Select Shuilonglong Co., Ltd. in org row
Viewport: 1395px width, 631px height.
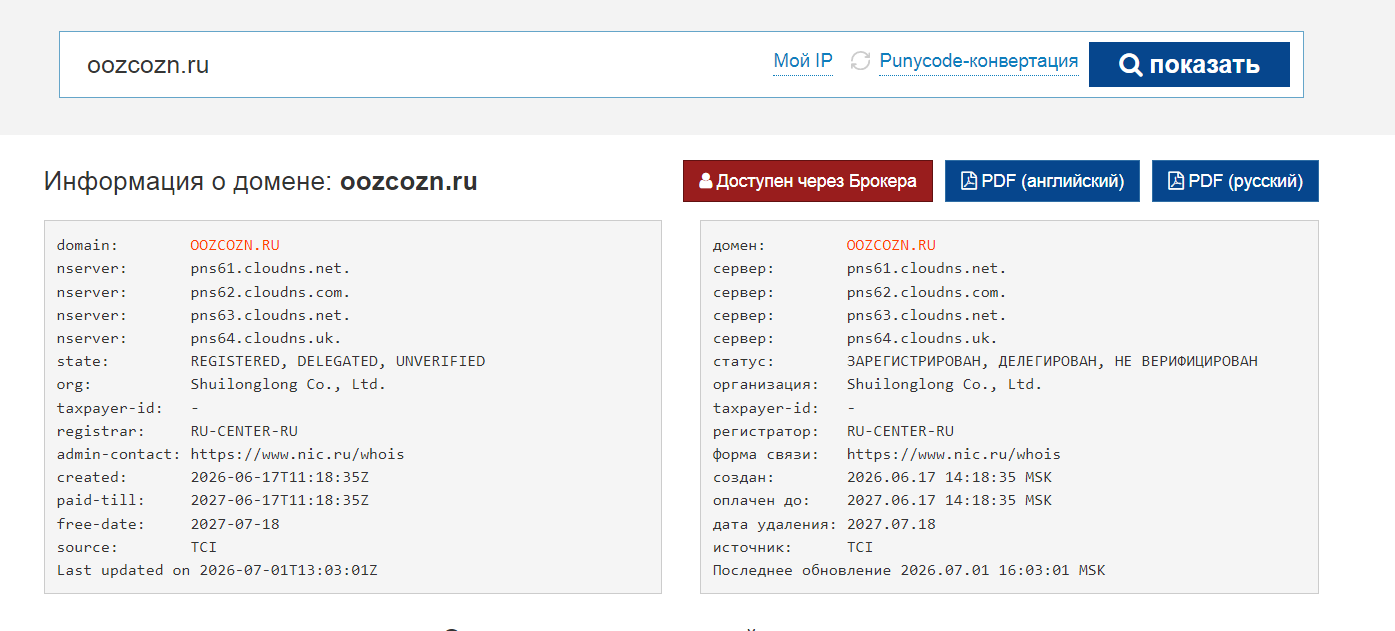(x=288, y=384)
